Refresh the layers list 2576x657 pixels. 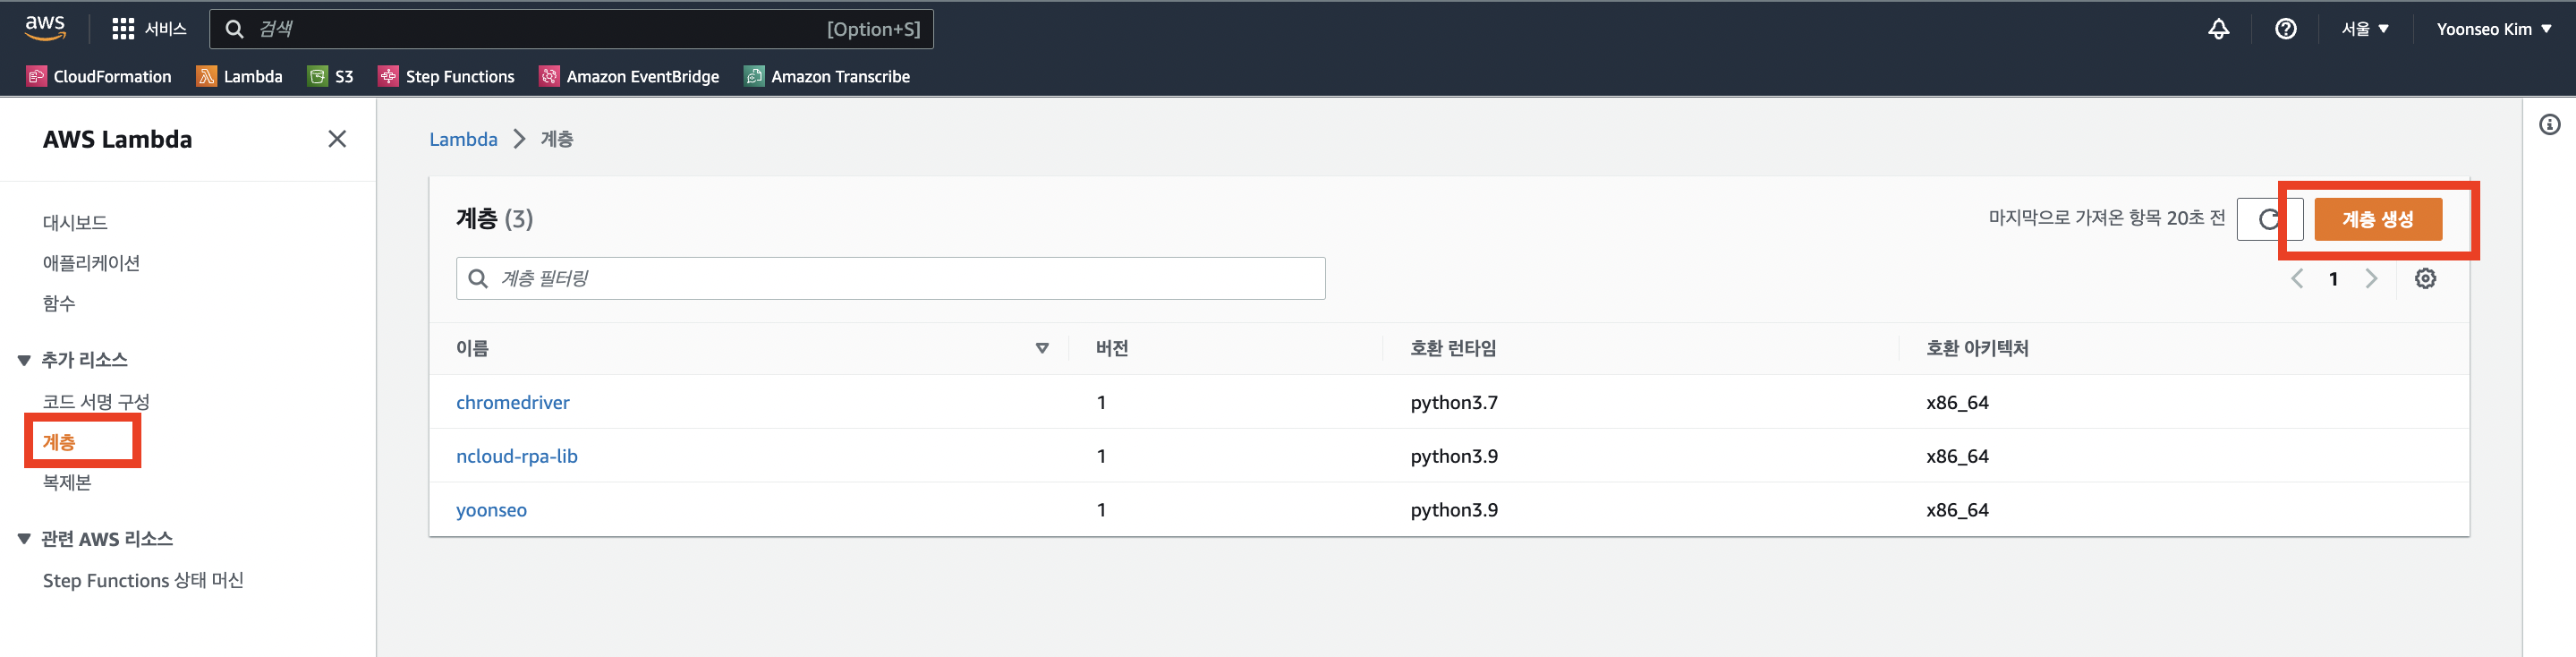point(2269,219)
